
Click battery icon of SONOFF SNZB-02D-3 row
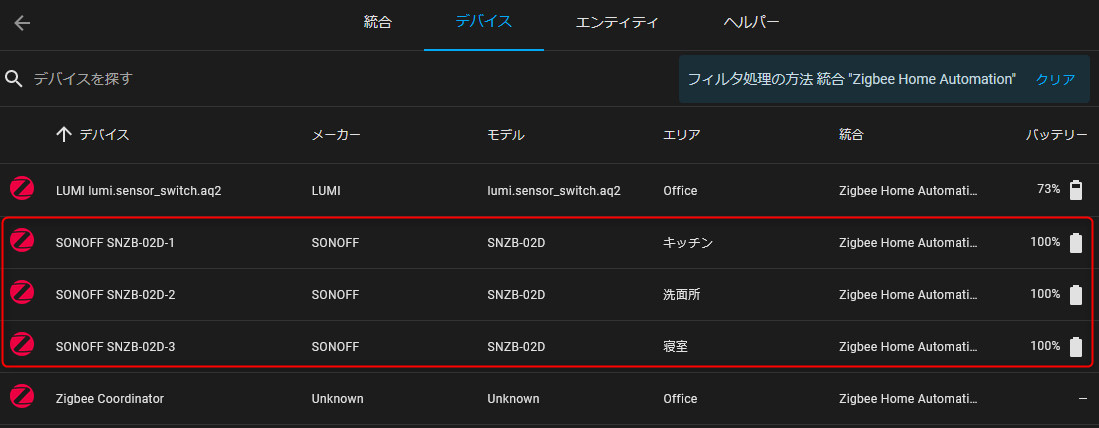(x=1076, y=346)
